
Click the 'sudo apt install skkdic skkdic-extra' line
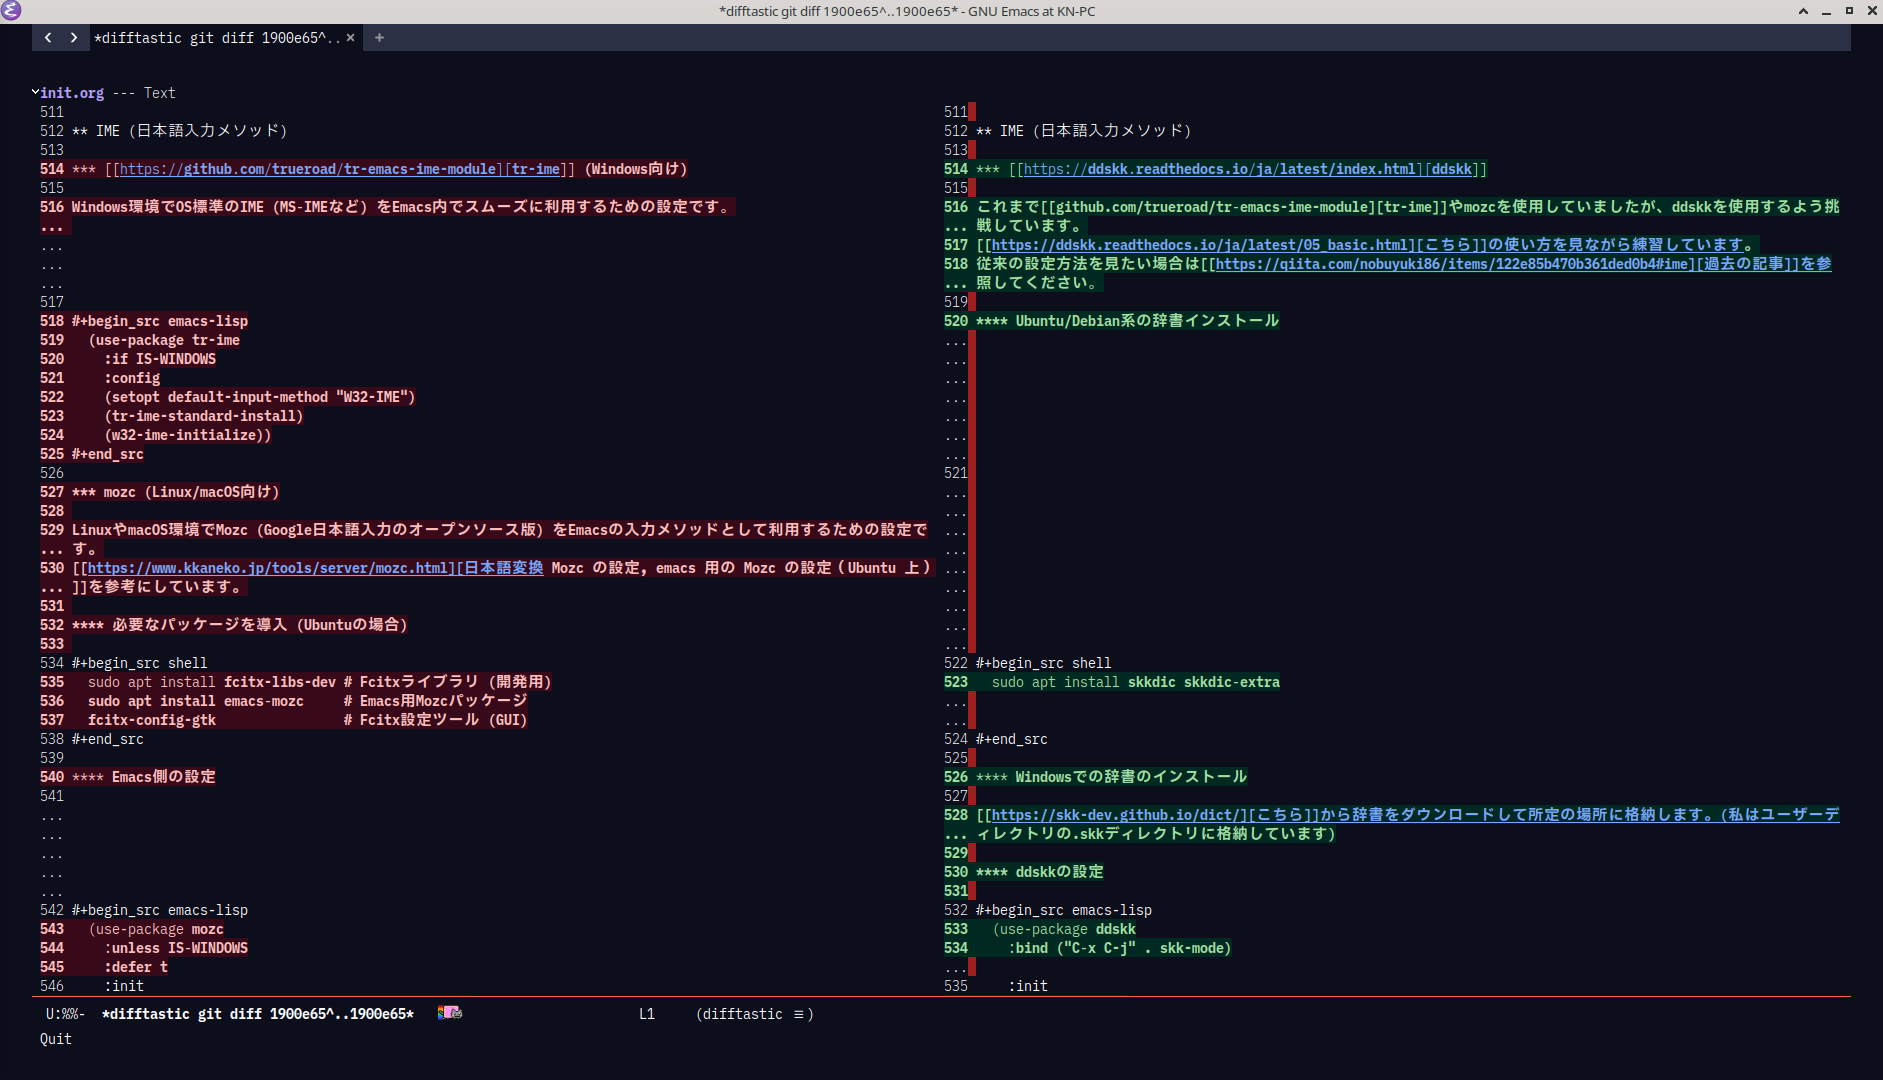pyautogui.click(x=1136, y=682)
